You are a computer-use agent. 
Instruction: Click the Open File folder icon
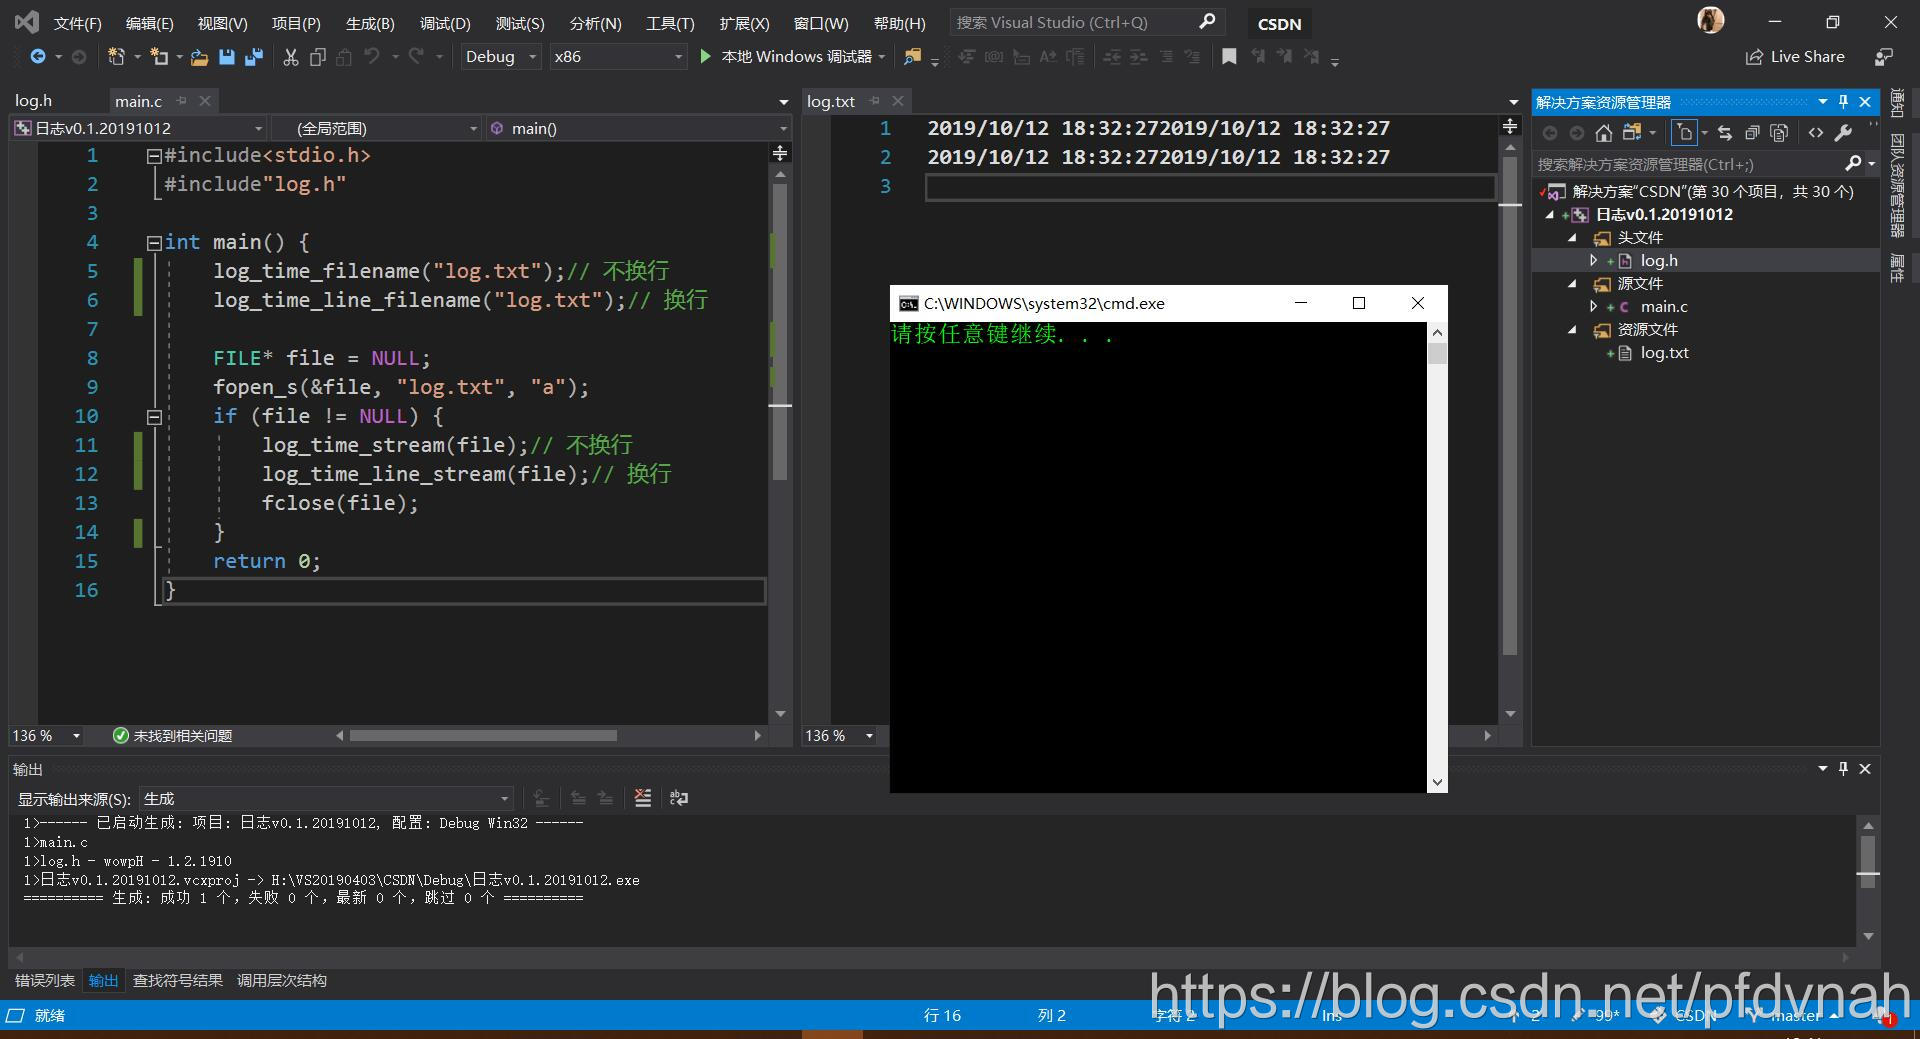tap(199, 57)
